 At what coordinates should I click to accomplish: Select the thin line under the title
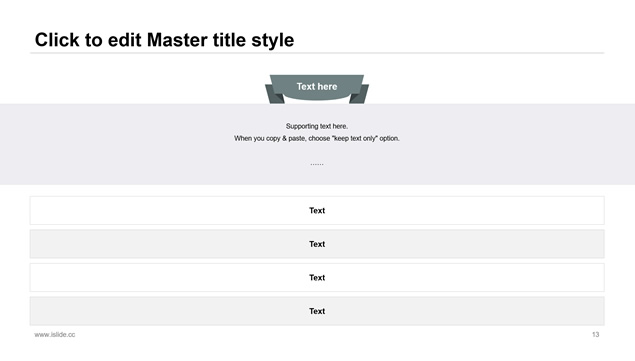click(x=317, y=53)
